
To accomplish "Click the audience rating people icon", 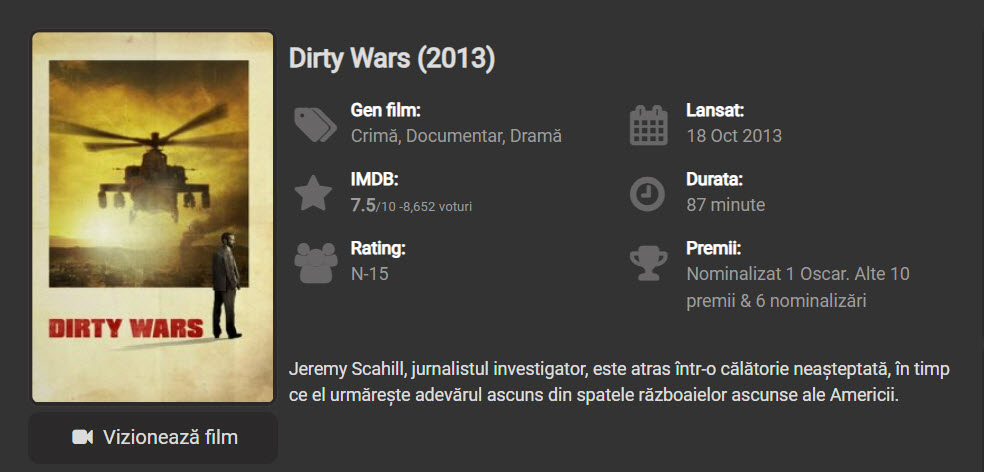I will tap(315, 262).
